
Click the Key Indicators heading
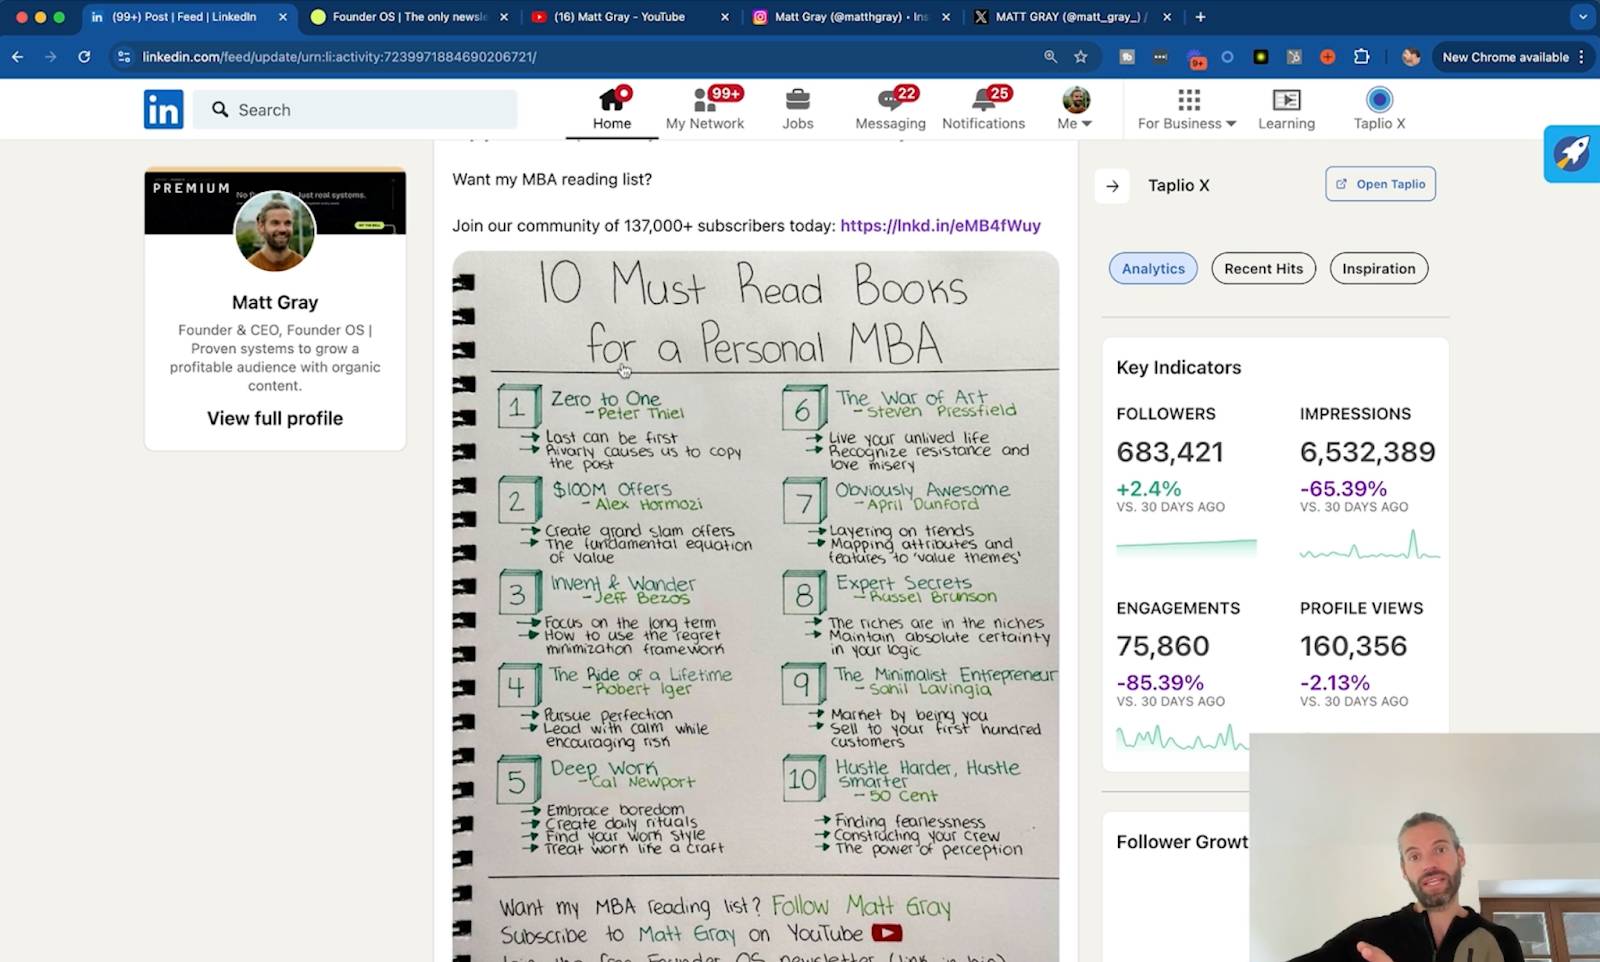click(1178, 367)
